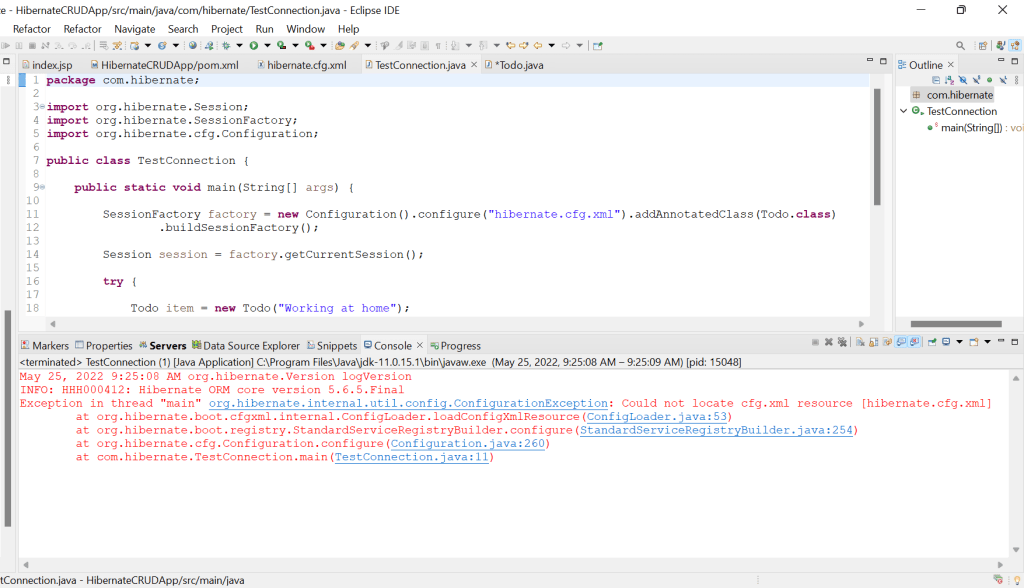The width and height of the screenshot is (1024, 588).
Task: Click the Open Web Browser globe icon
Action: 193,46
